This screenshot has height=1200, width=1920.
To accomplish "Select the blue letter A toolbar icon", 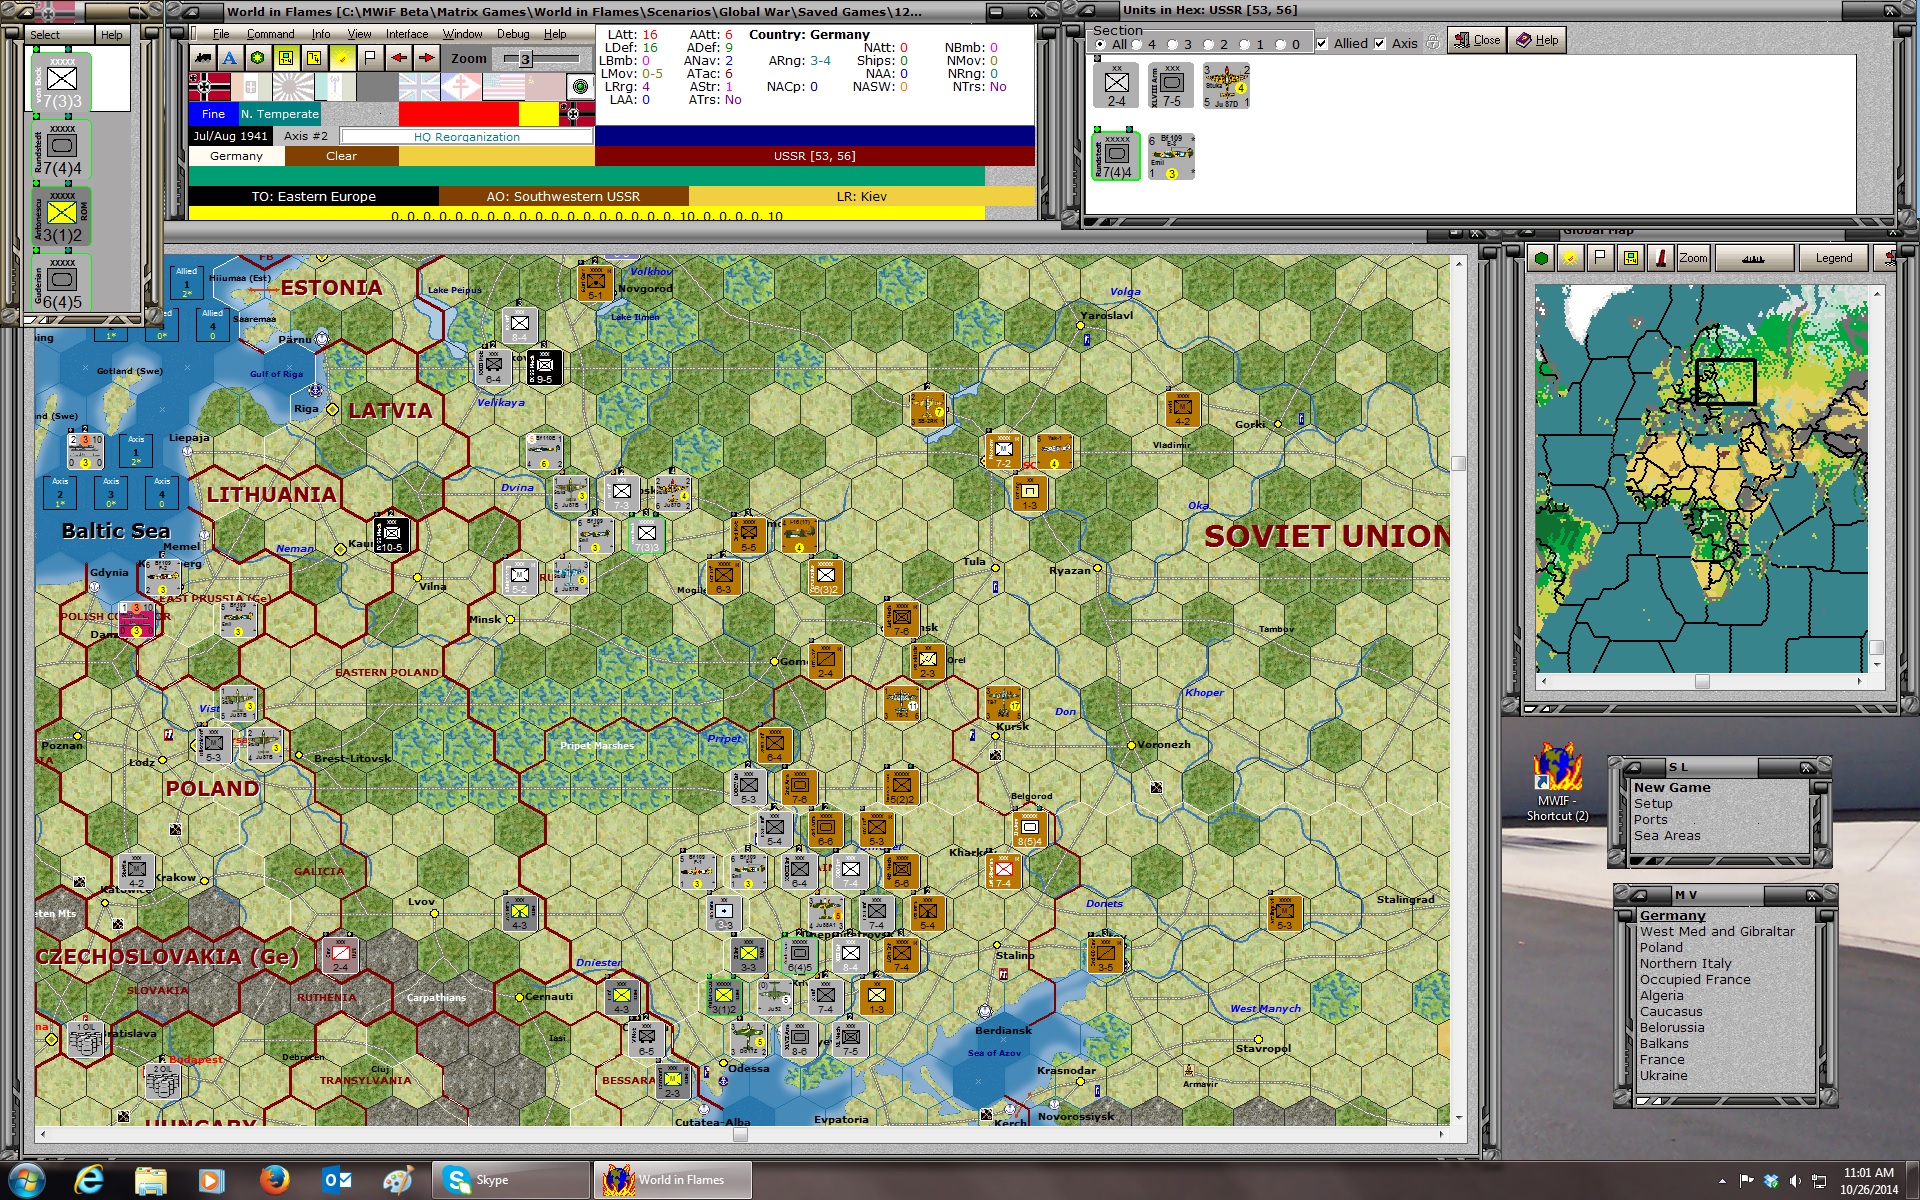I will point(230,58).
